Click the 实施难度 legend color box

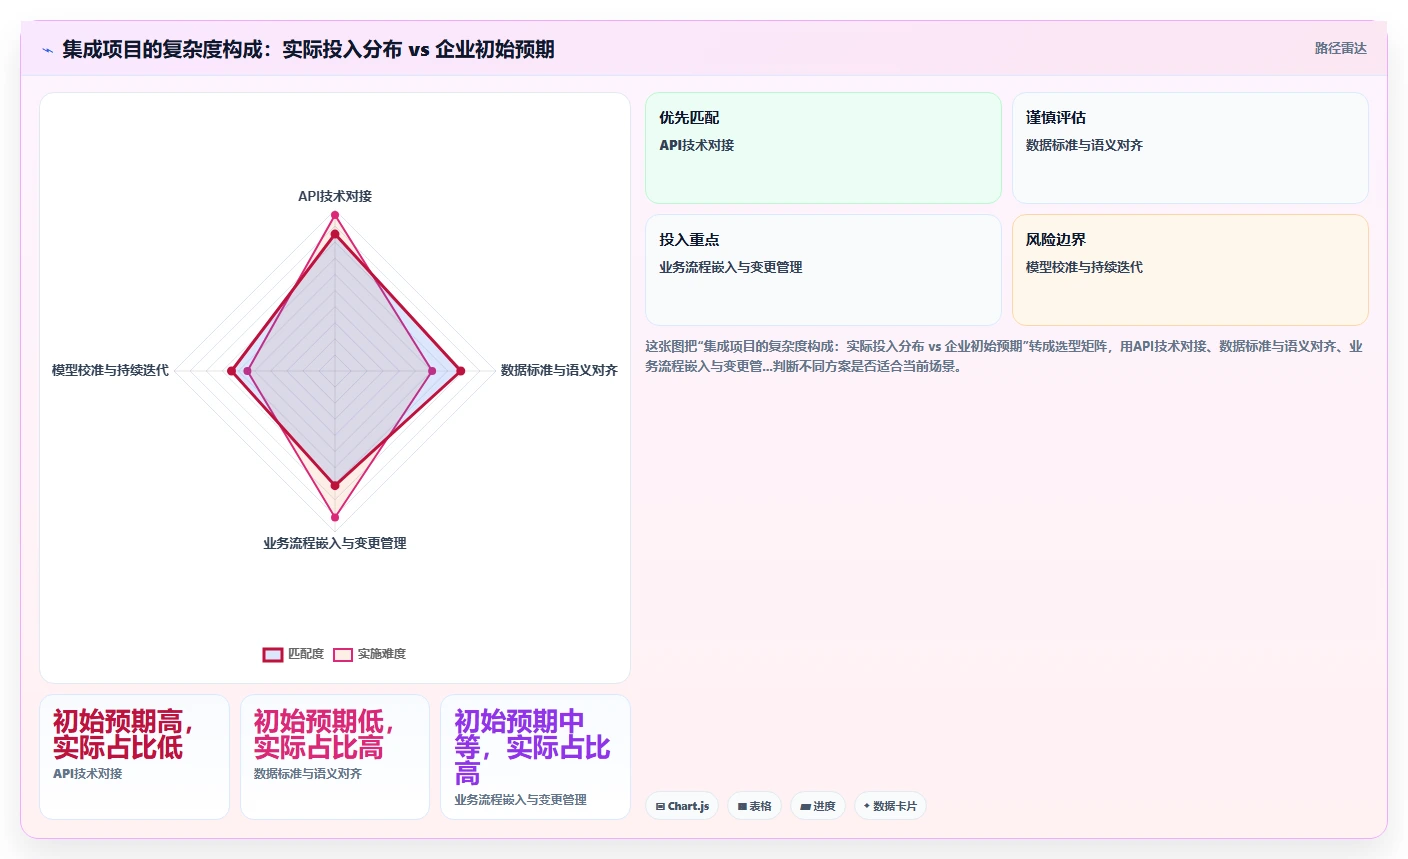[x=343, y=654]
